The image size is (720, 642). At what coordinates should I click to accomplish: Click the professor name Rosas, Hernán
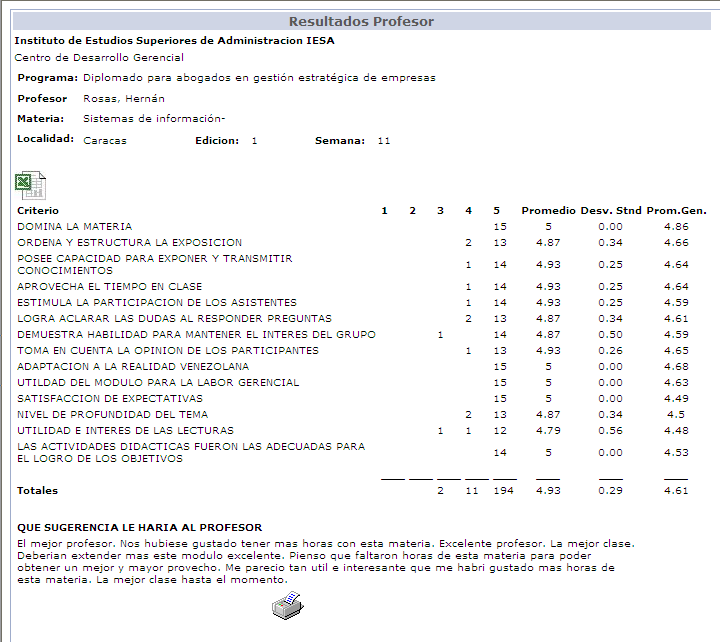click(x=124, y=99)
